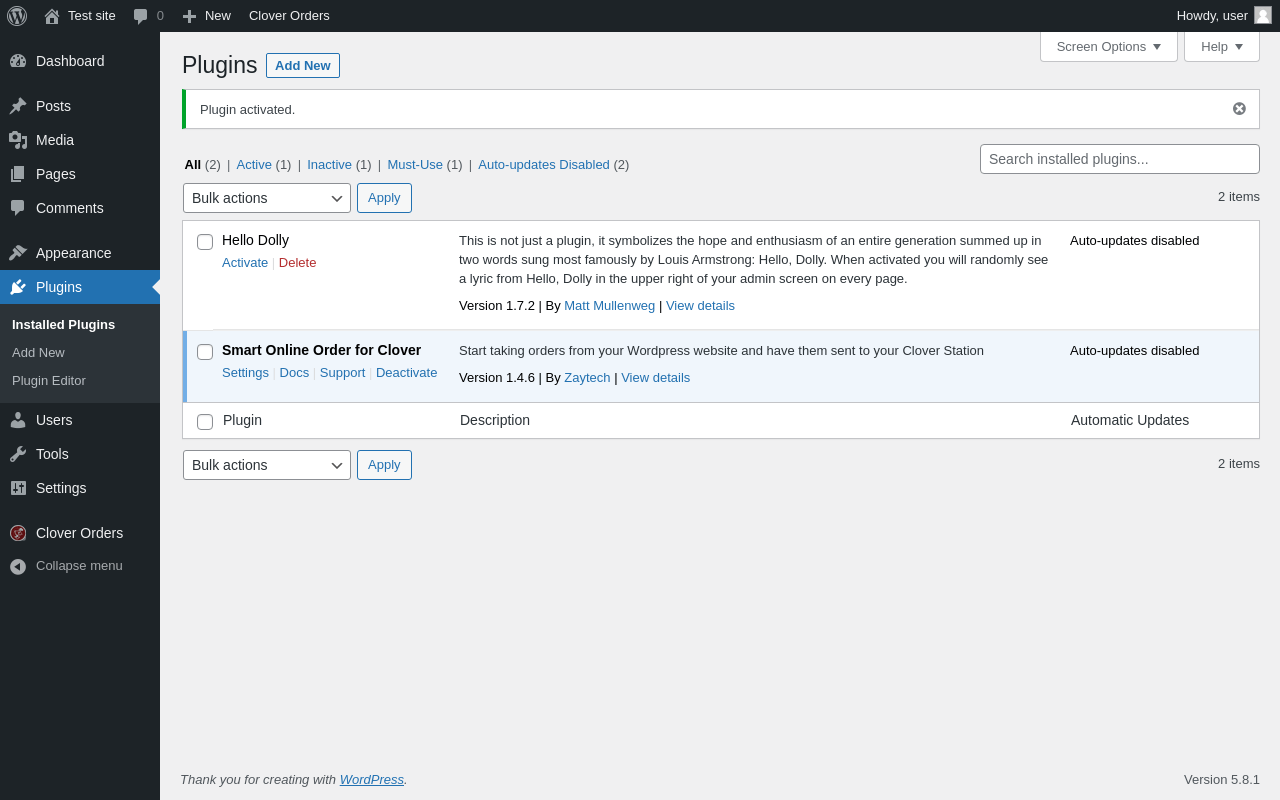The image size is (1280, 800).
Task: Click the Add New button beside Plugins
Action: [x=302, y=66]
